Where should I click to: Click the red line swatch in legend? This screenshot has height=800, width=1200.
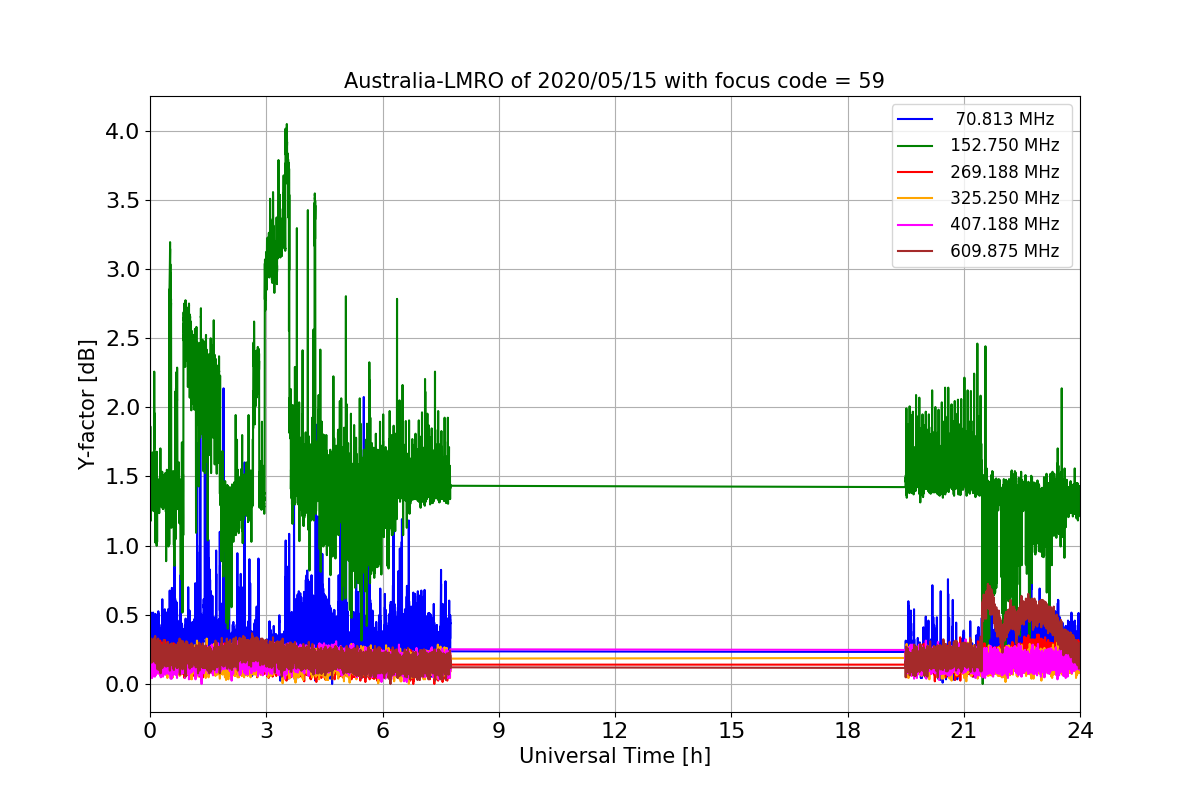[x=916, y=172]
